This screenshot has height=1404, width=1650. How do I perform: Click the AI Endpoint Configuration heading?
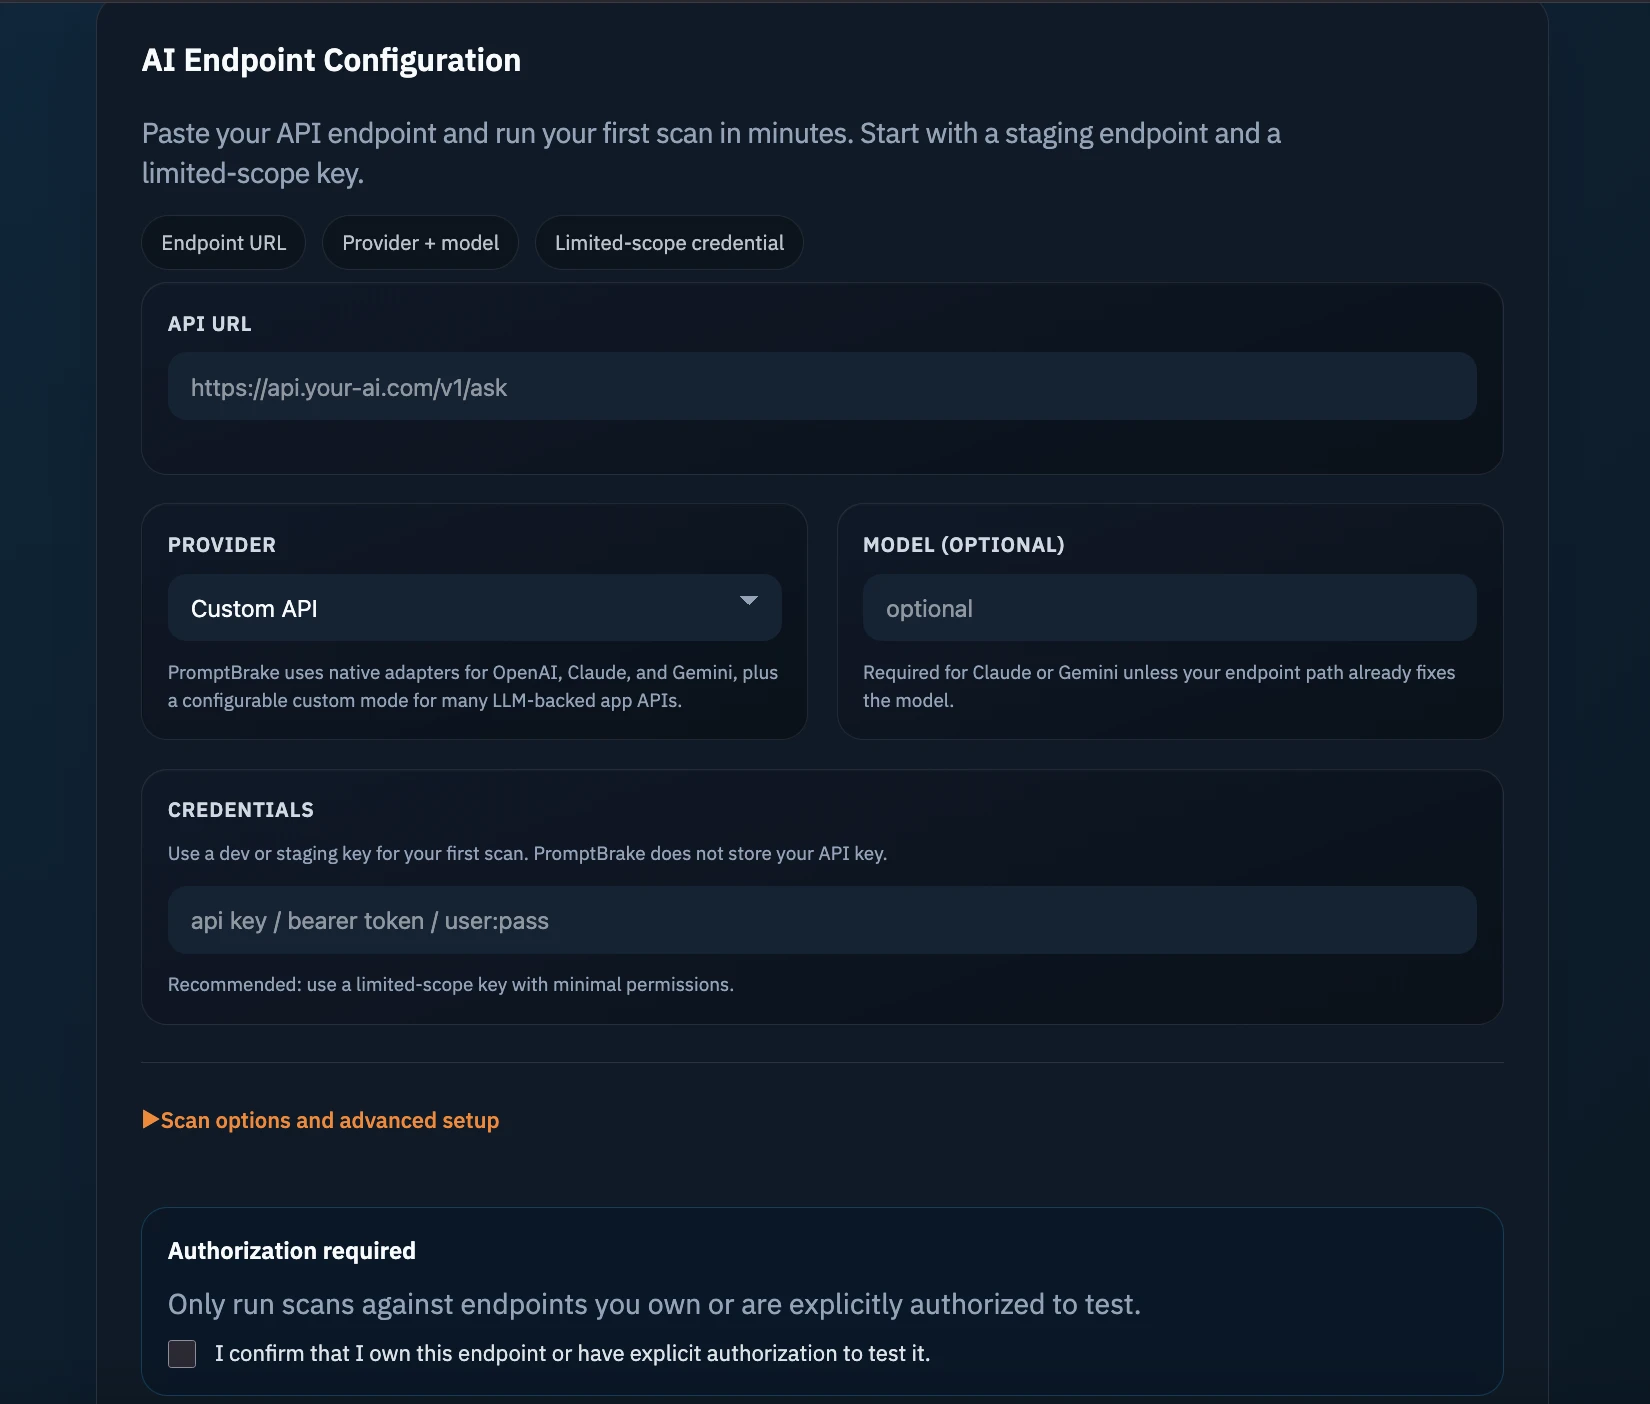[331, 60]
